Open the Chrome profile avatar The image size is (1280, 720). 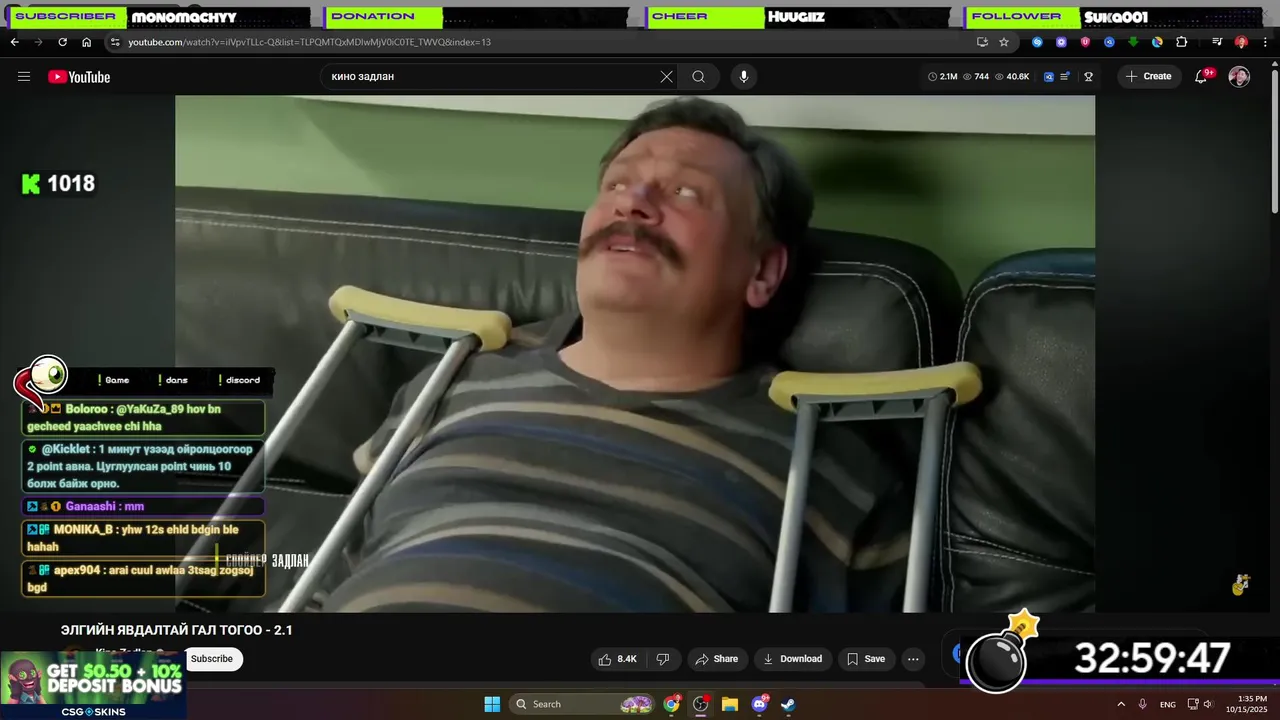click(x=1241, y=42)
